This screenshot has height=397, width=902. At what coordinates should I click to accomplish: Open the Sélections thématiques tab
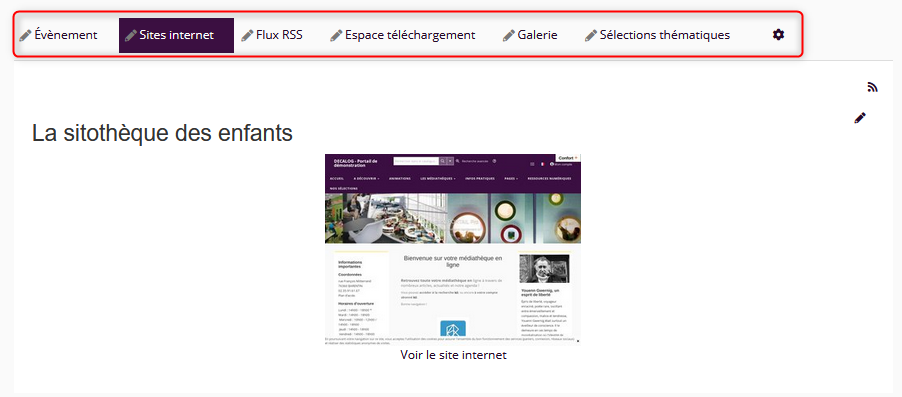click(x=665, y=35)
